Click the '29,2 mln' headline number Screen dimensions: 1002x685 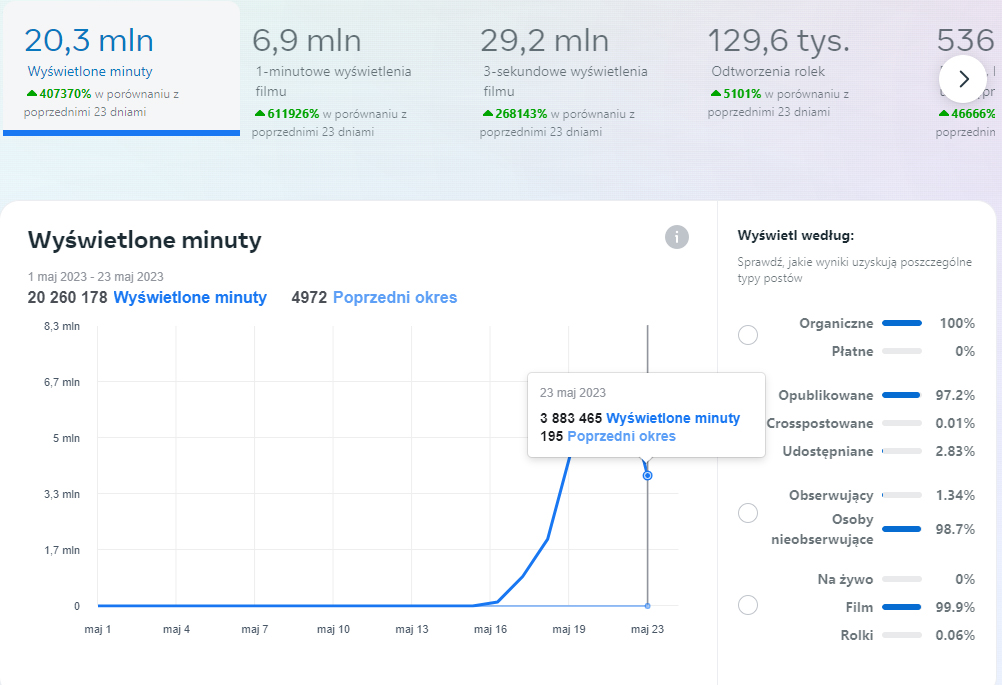pos(544,40)
